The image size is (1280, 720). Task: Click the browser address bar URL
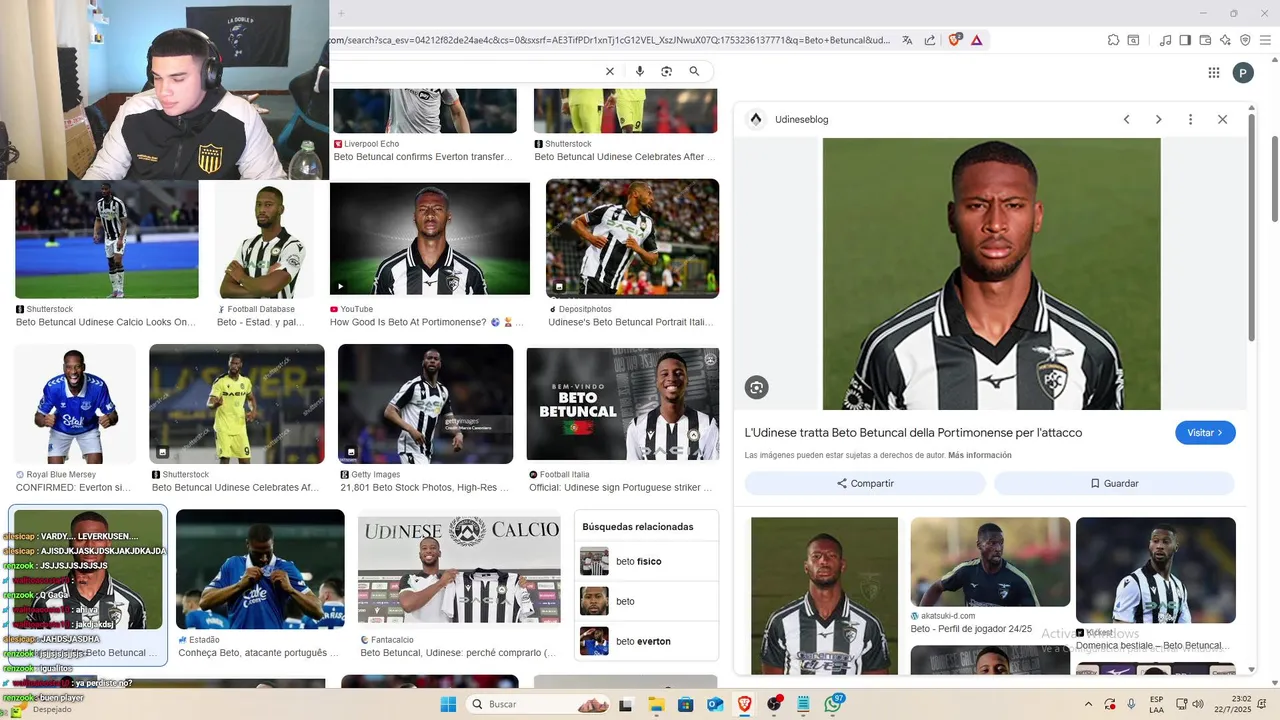coord(608,40)
